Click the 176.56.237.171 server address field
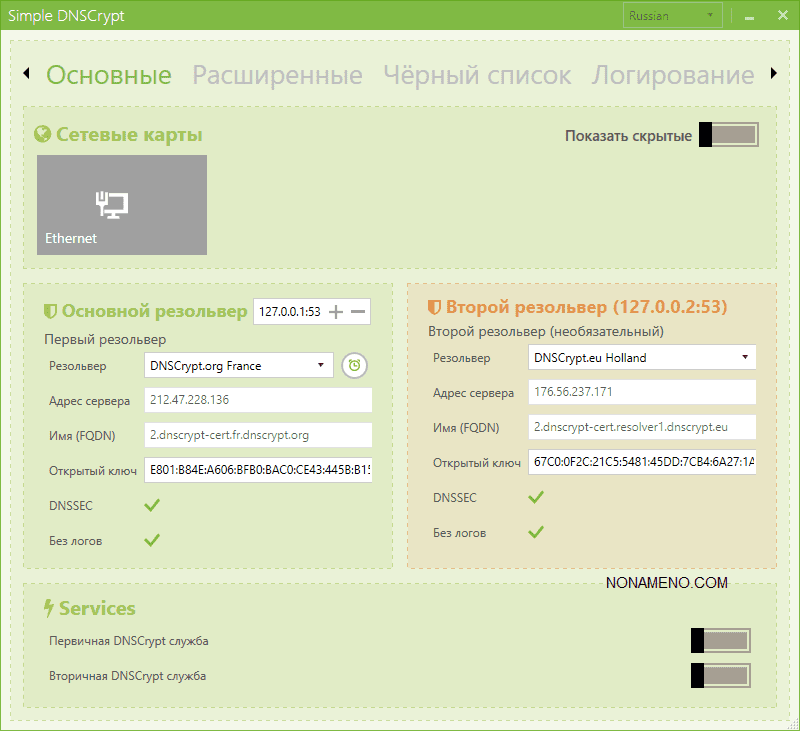 point(642,393)
